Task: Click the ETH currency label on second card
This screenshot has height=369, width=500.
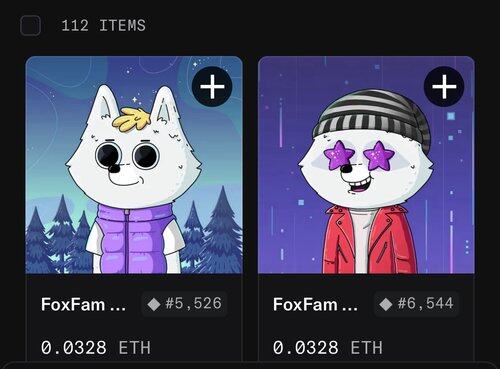Action: (367, 348)
